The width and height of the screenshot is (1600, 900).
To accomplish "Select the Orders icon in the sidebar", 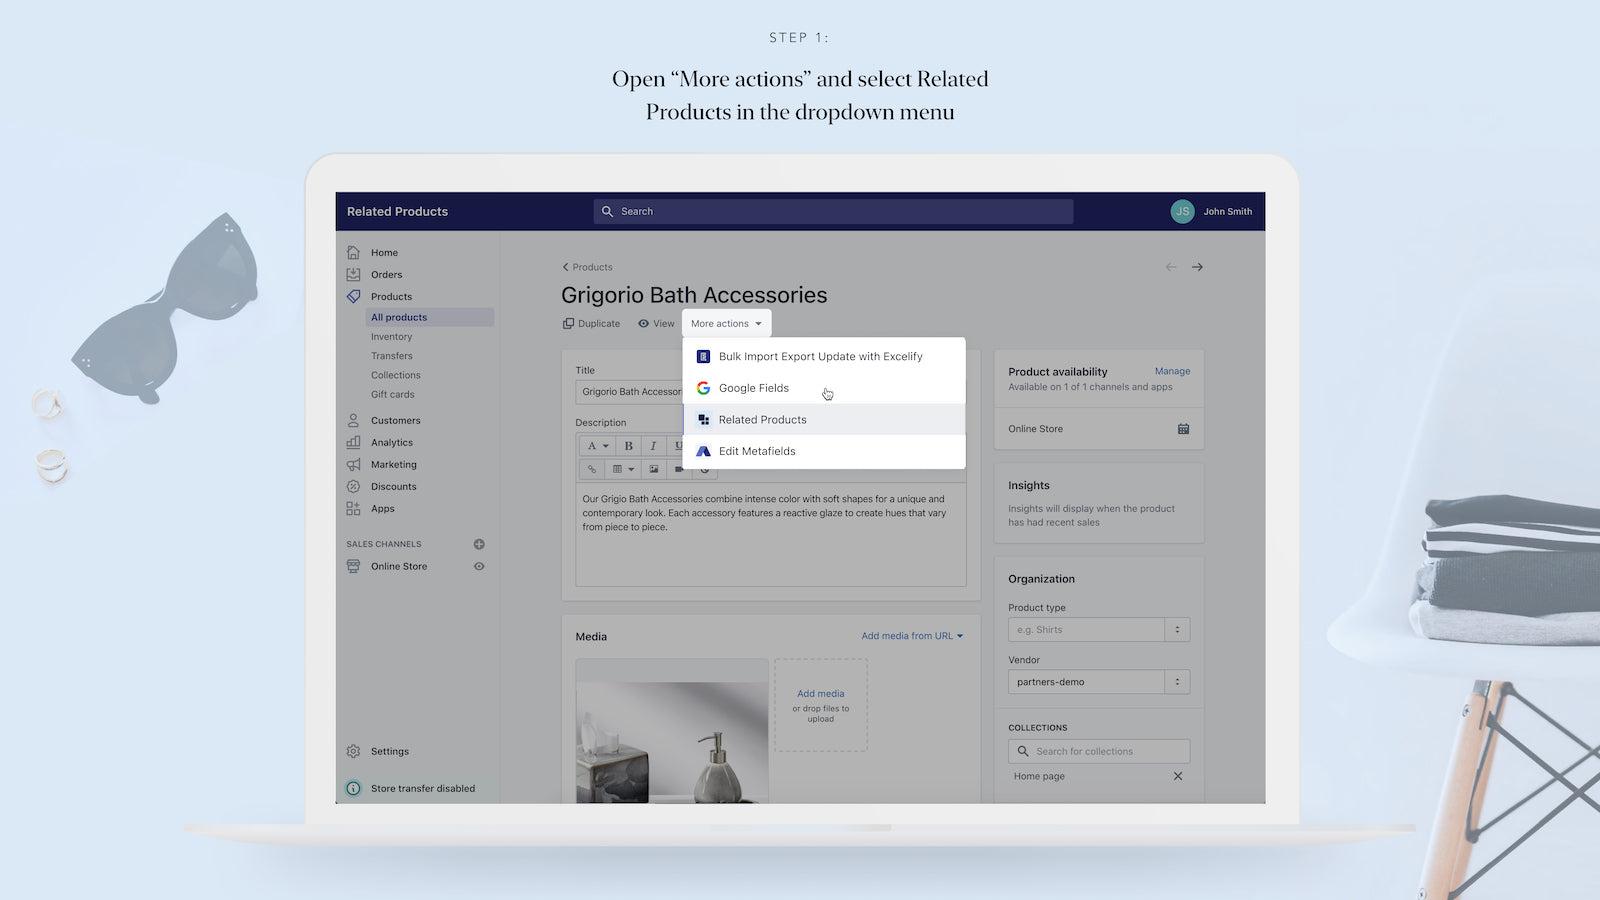I will pyautogui.click(x=354, y=274).
